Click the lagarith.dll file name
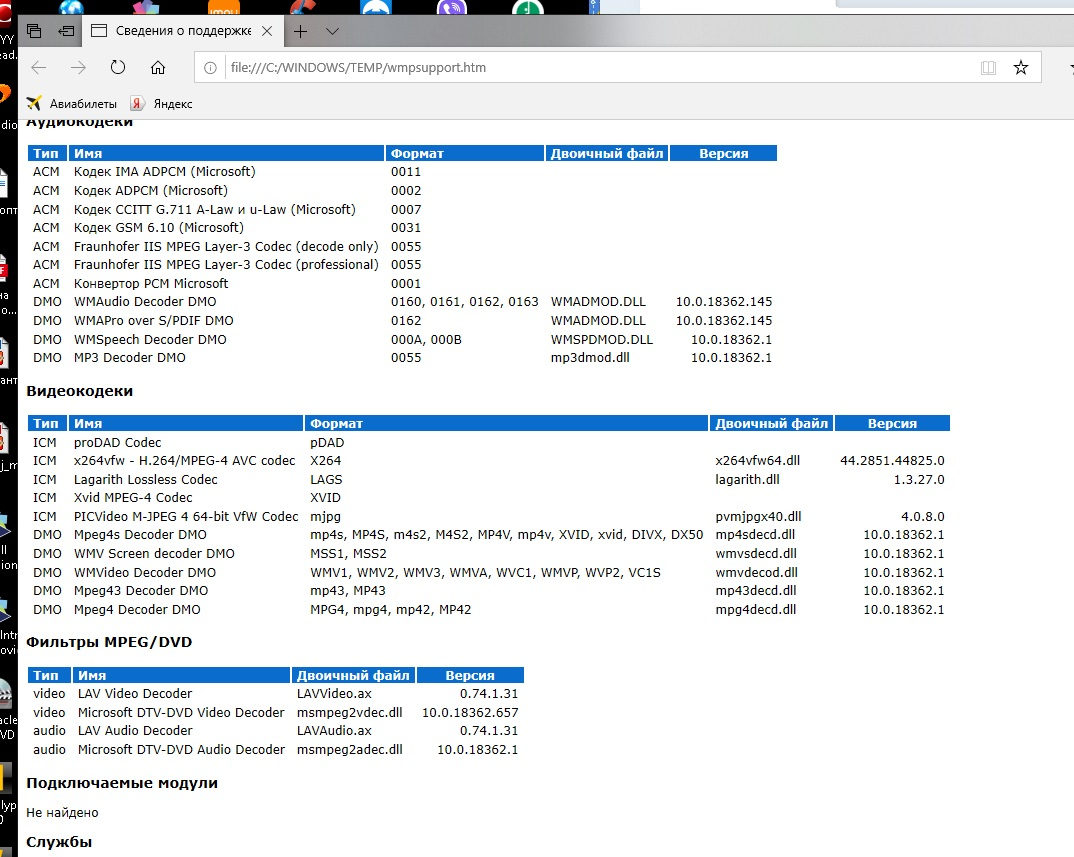The width and height of the screenshot is (1074, 857). click(x=747, y=480)
